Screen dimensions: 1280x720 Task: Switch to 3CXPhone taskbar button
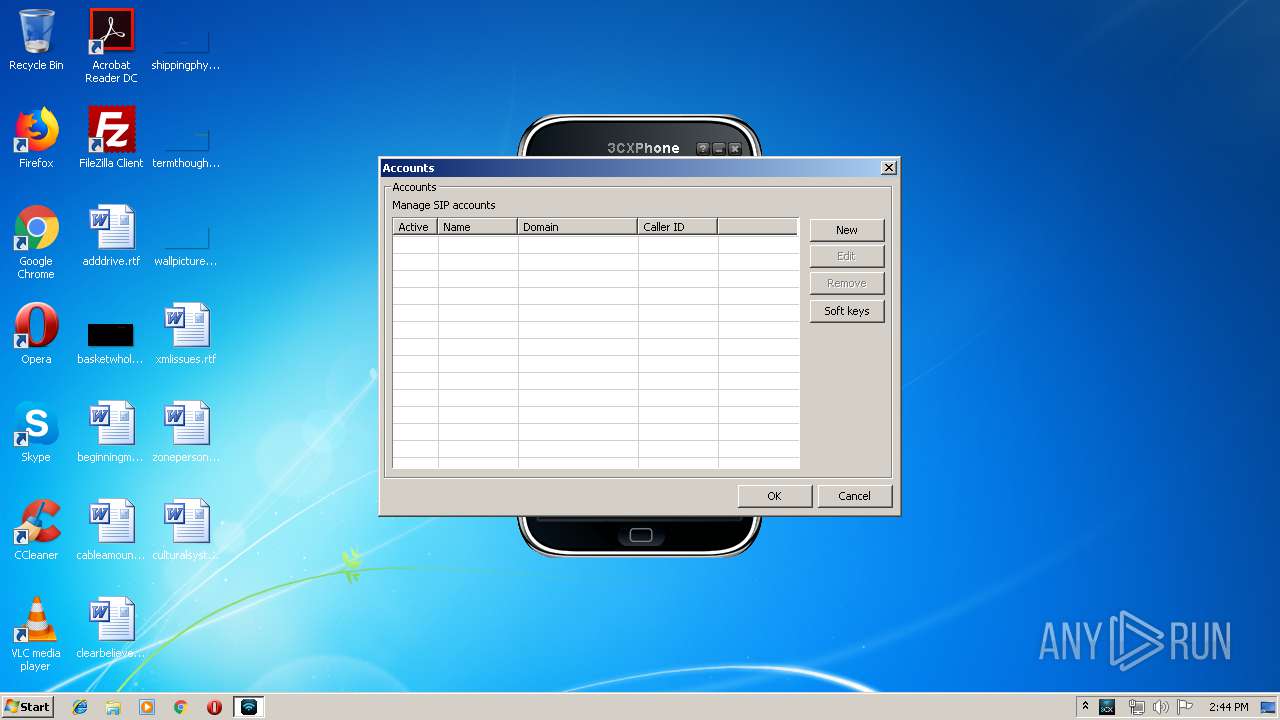point(249,707)
